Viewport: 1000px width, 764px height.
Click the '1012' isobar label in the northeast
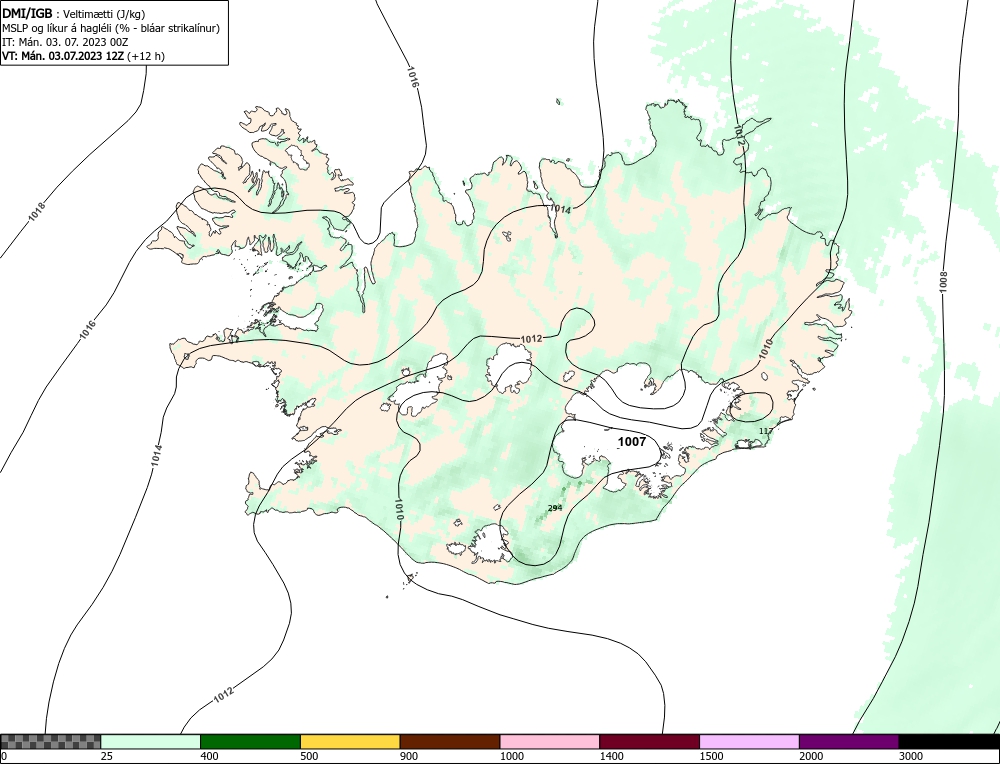pyautogui.click(x=739, y=135)
